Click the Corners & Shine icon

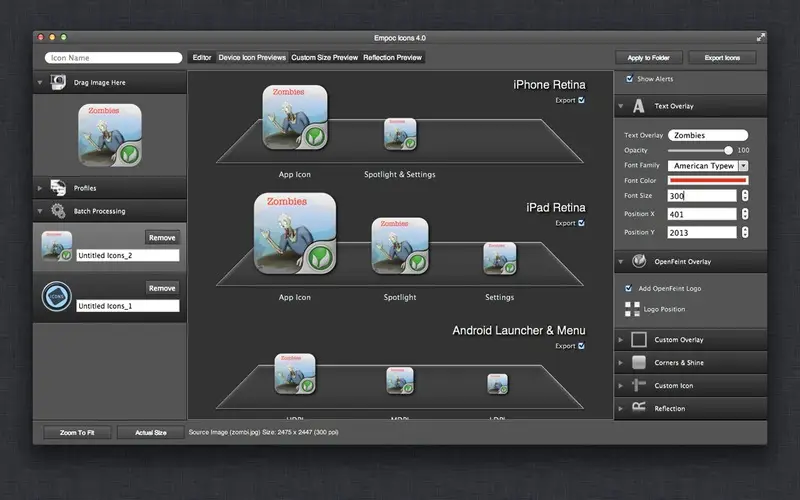639,362
